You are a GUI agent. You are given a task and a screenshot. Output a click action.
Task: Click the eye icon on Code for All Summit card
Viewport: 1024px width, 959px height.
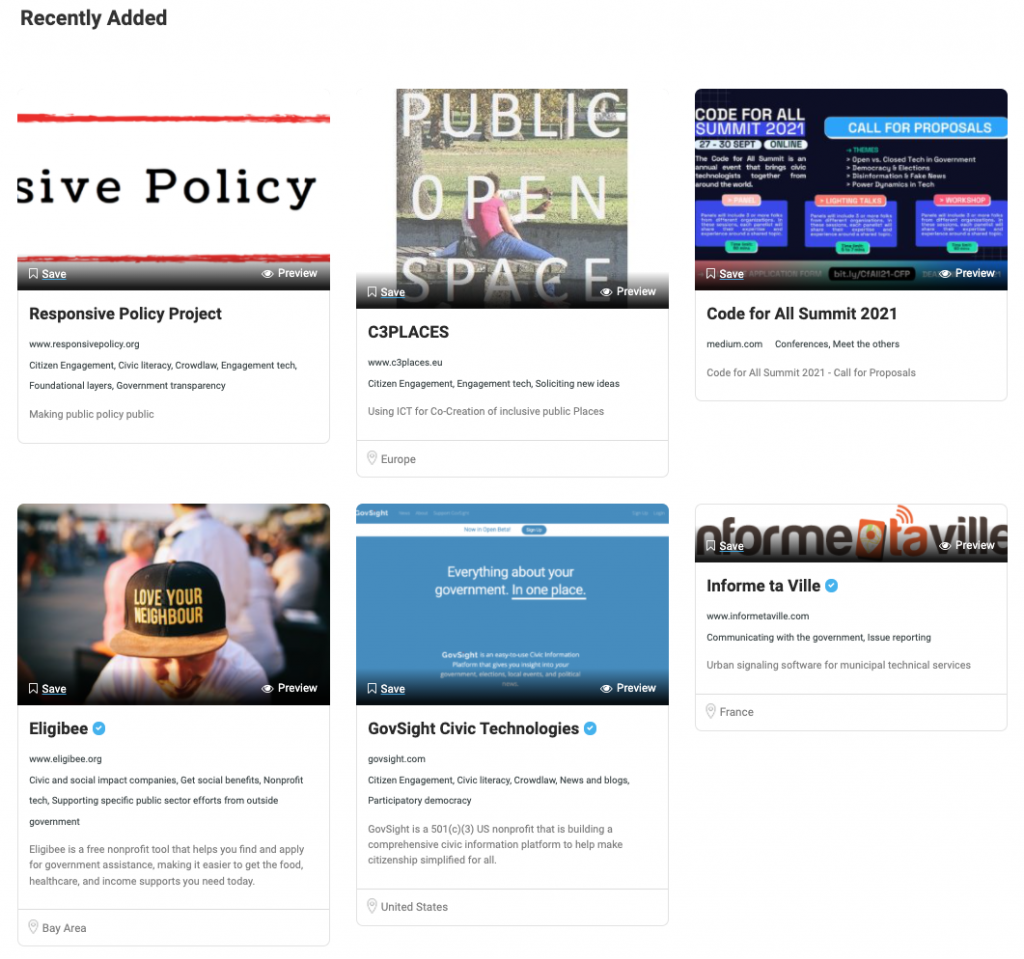(x=945, y=274)
